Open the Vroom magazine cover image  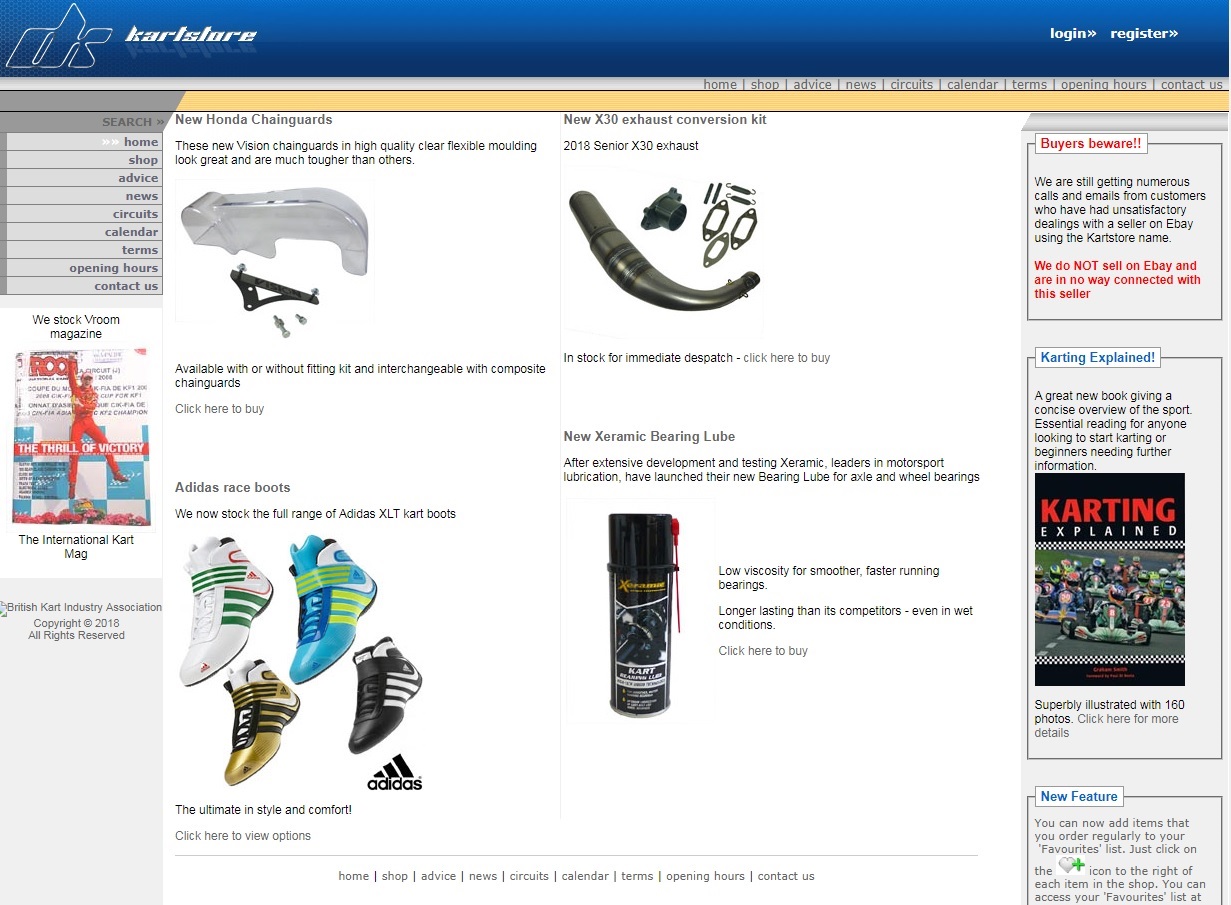tap(82, 437)
